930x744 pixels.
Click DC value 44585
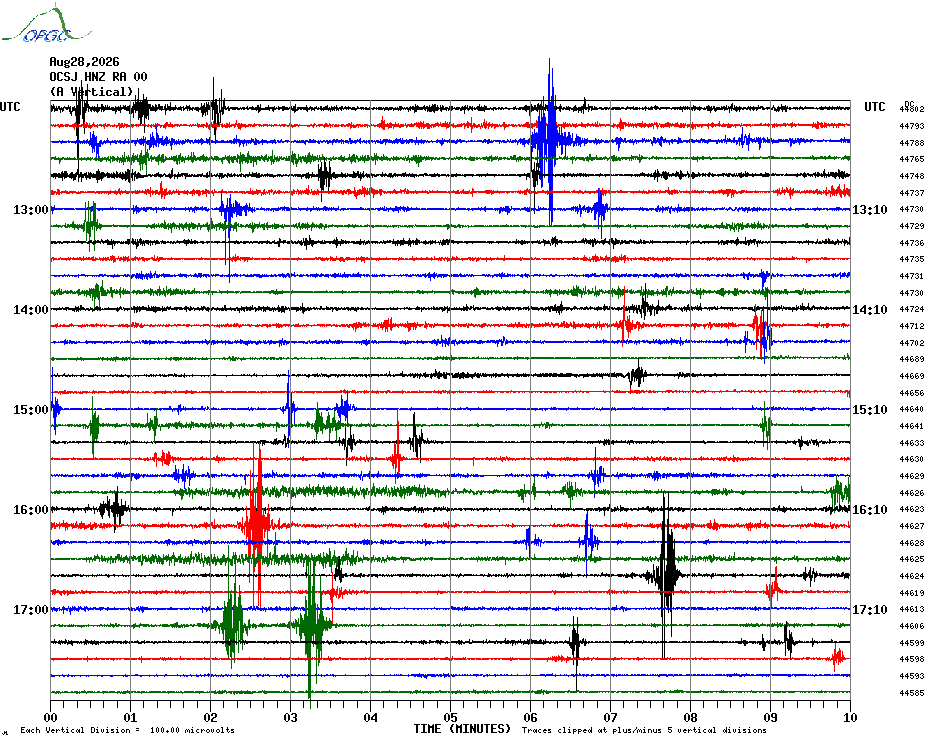point(912,693)
